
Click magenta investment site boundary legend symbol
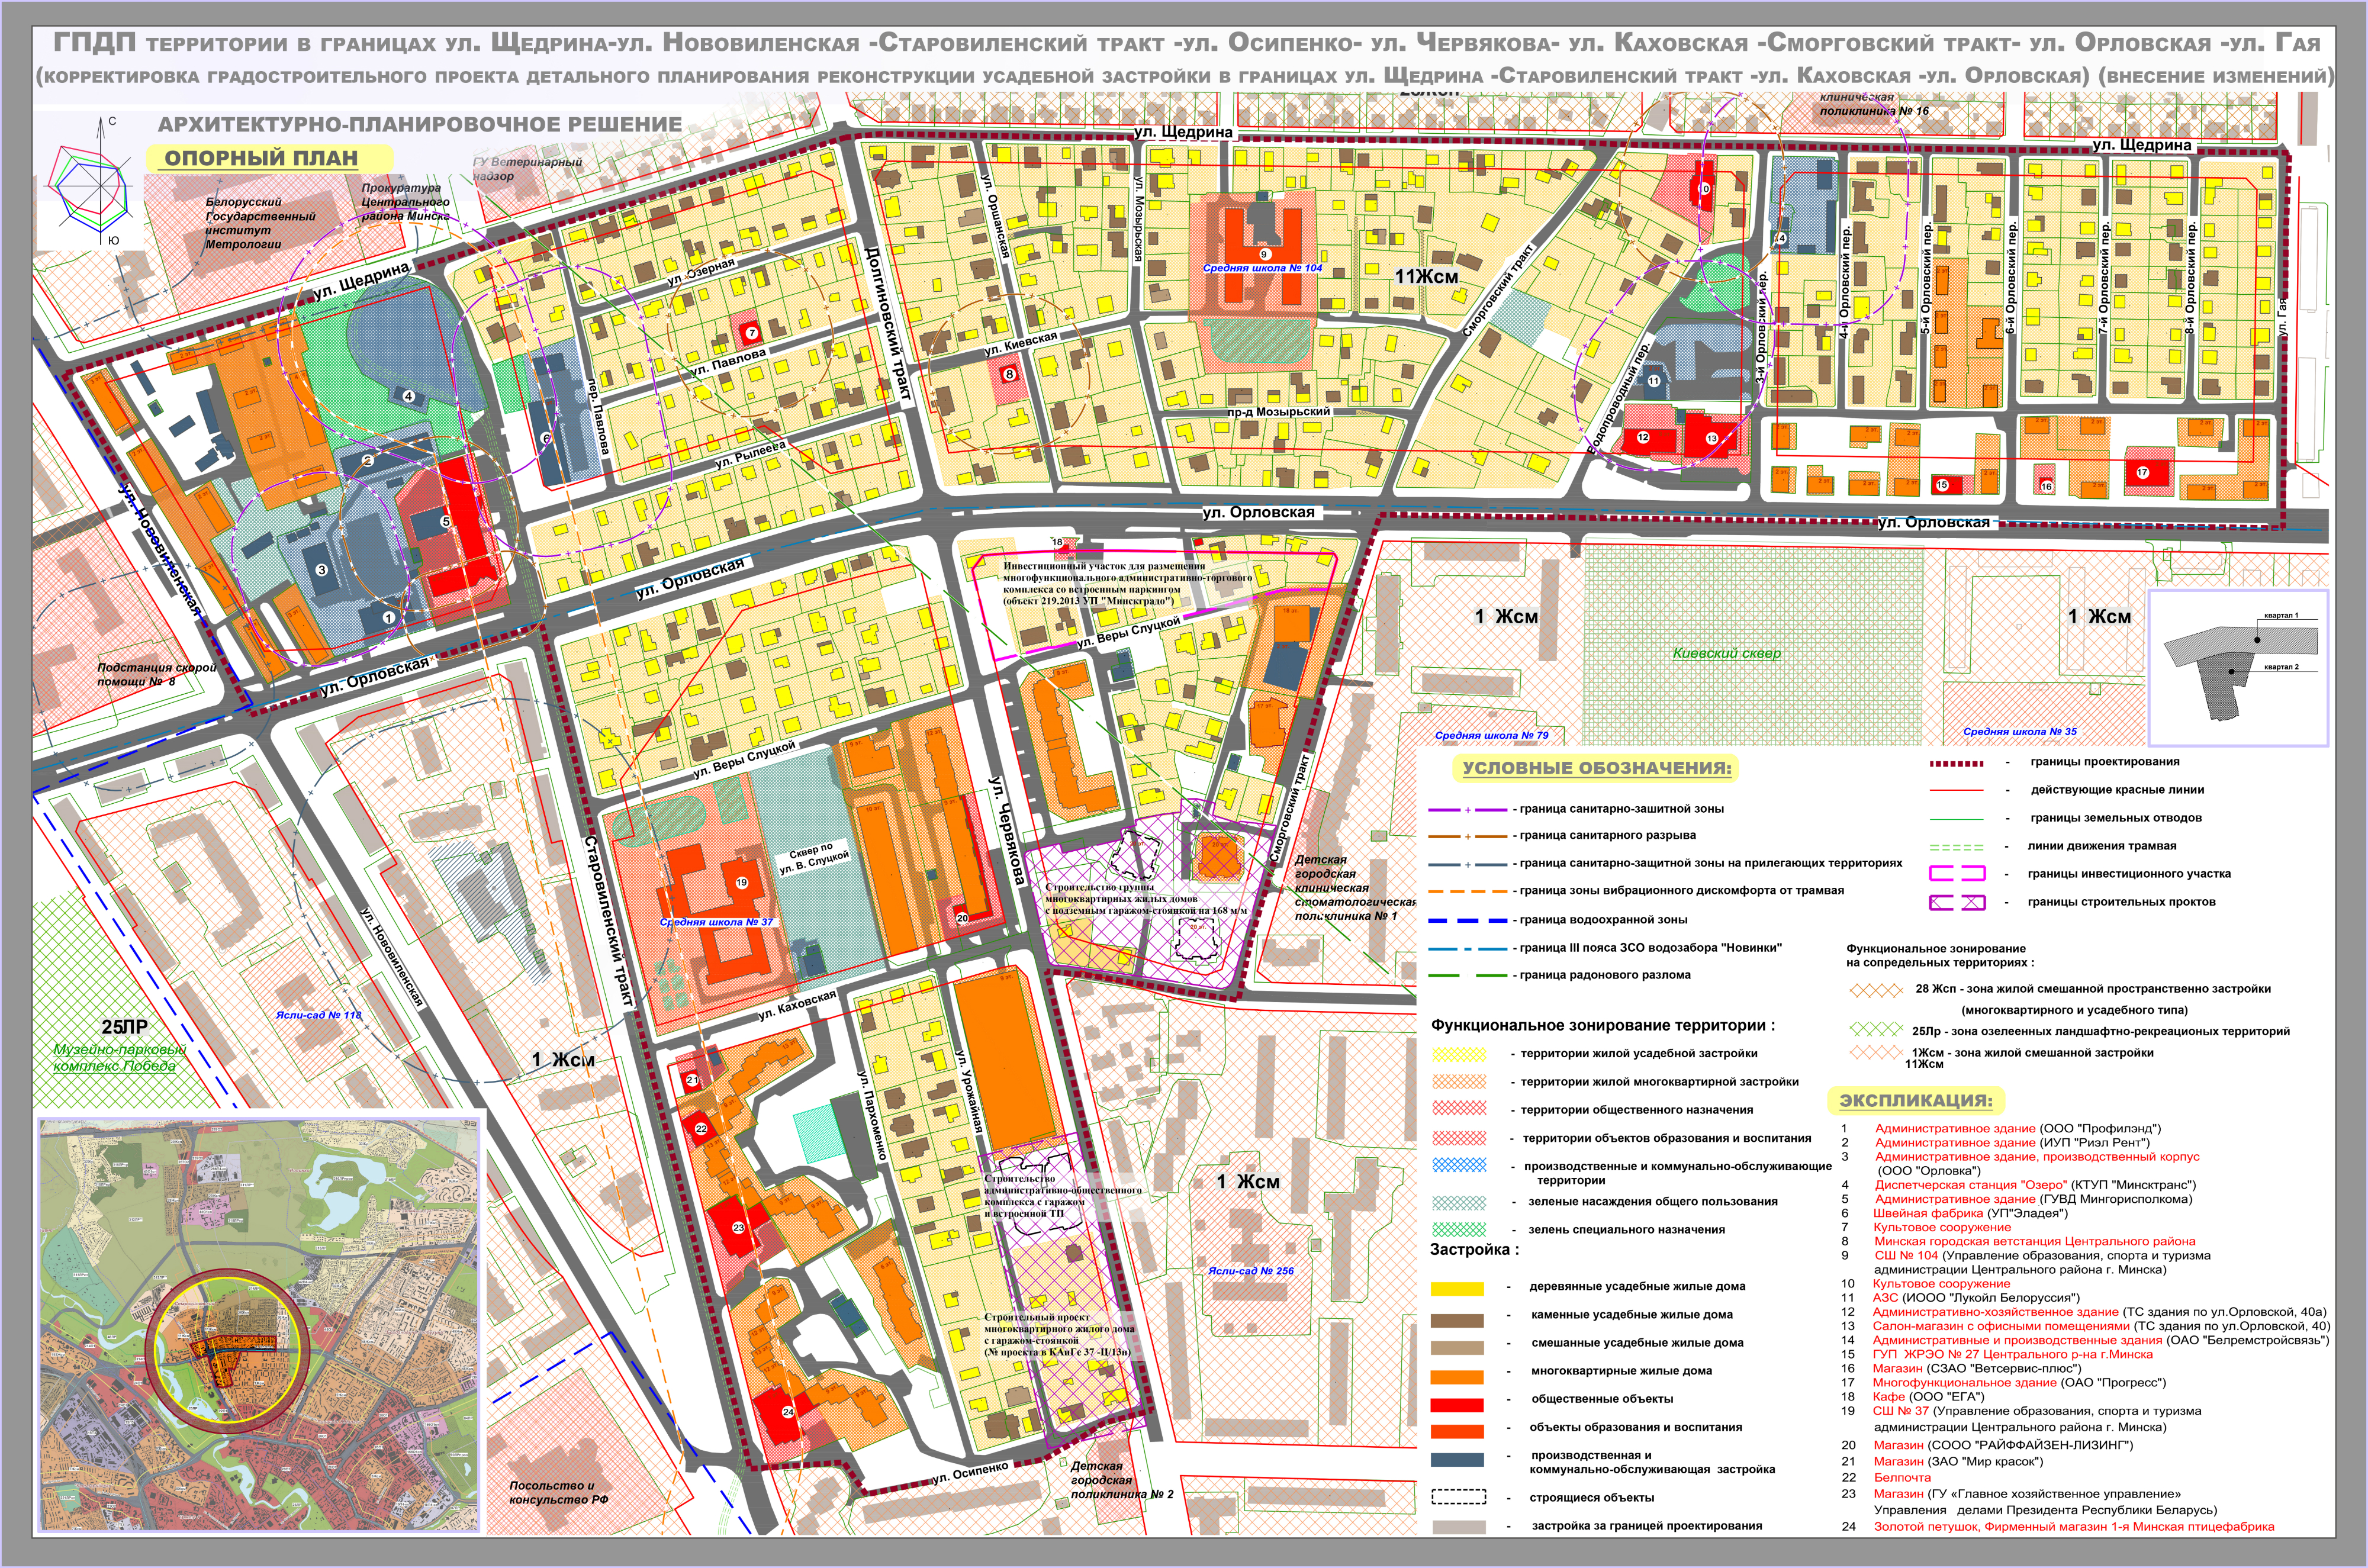tap(1957, 873)
